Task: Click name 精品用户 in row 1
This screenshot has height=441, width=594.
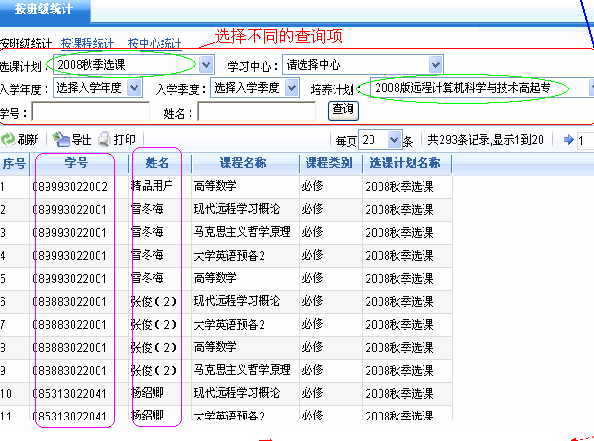Action: pyautogui.click(x=152, y=186)
